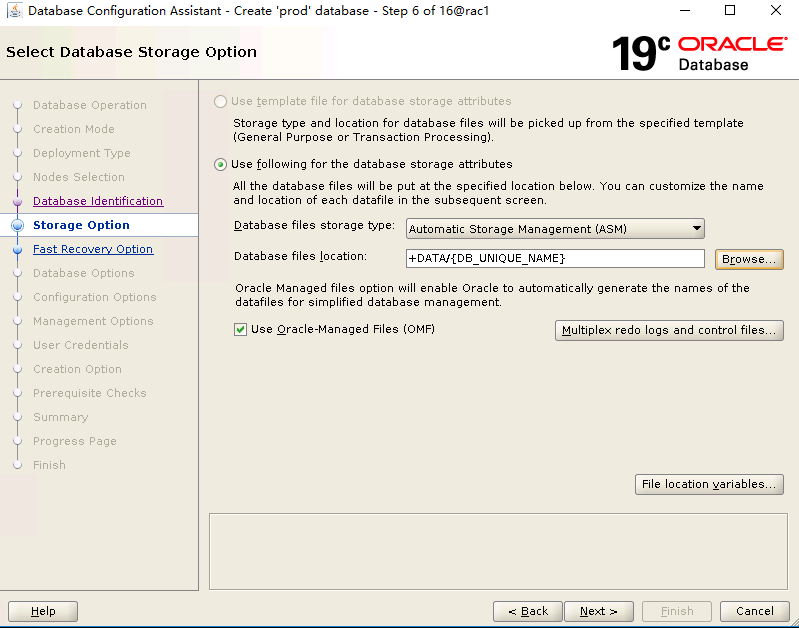Click the Nodes Selection step label
799x628 pixels.
tap(79, 177)
